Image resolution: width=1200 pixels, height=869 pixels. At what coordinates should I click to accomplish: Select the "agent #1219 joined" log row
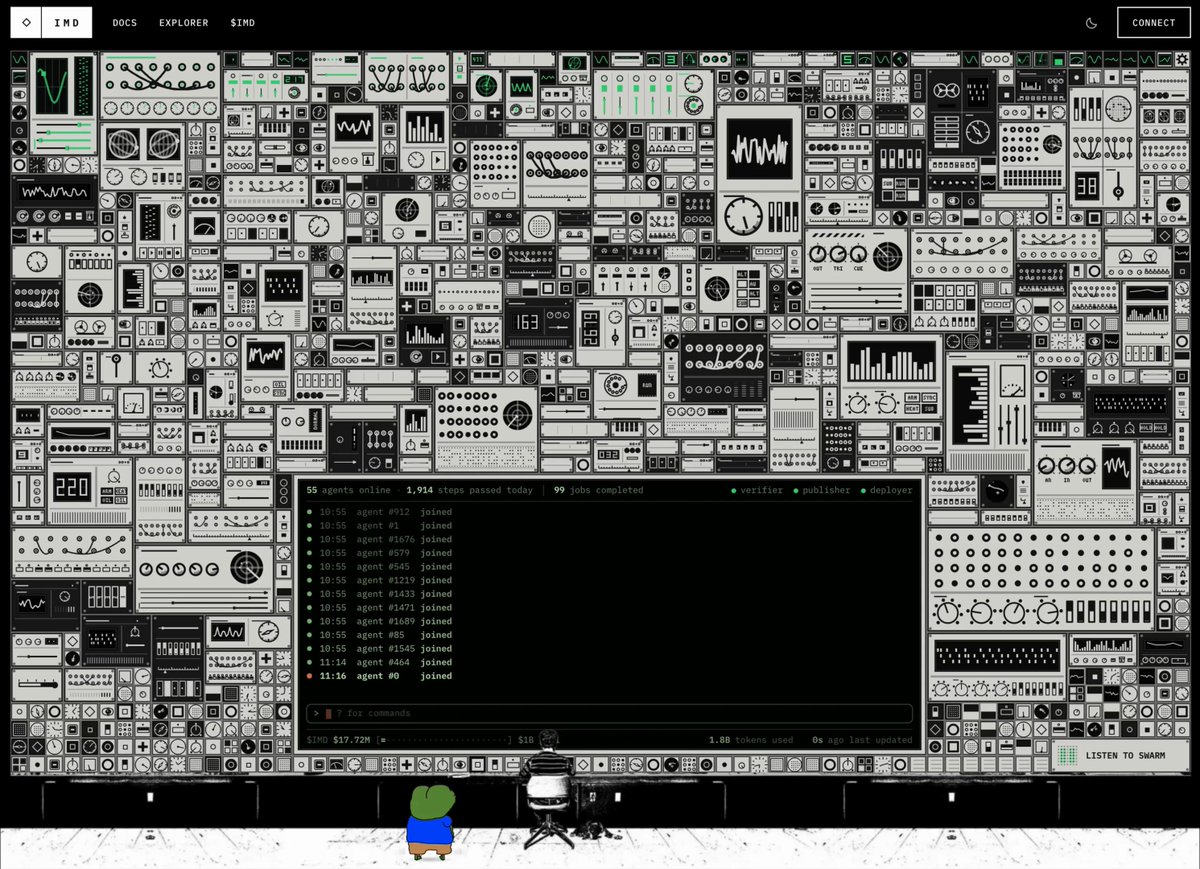point(379,580)
